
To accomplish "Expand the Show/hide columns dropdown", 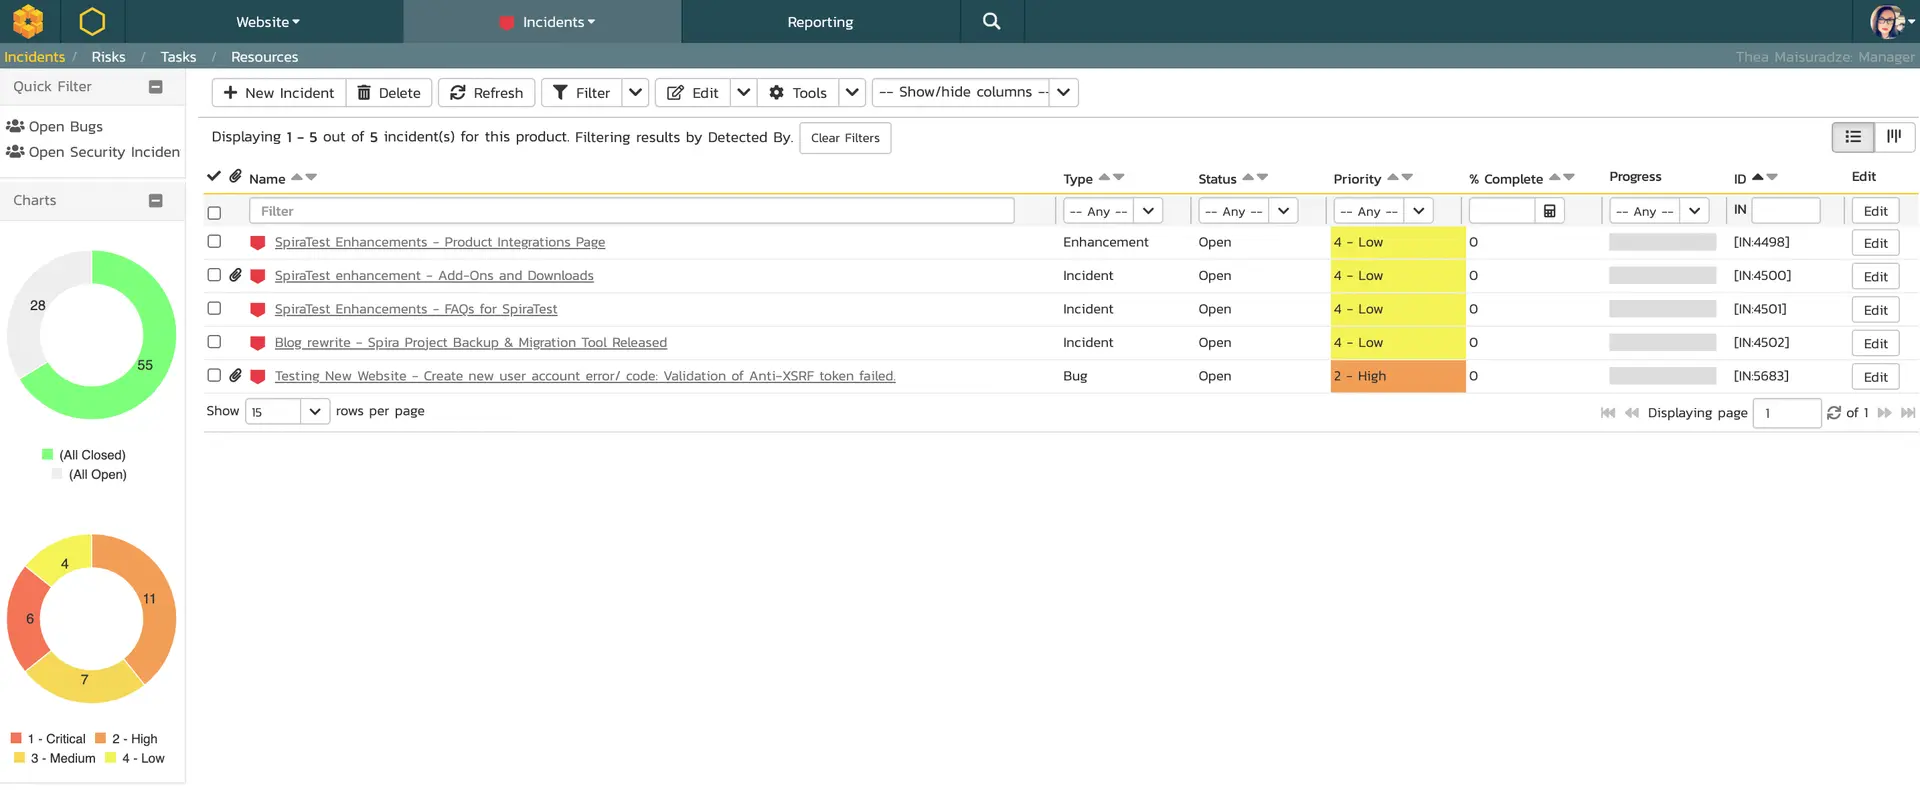I will pos(1063,92).
